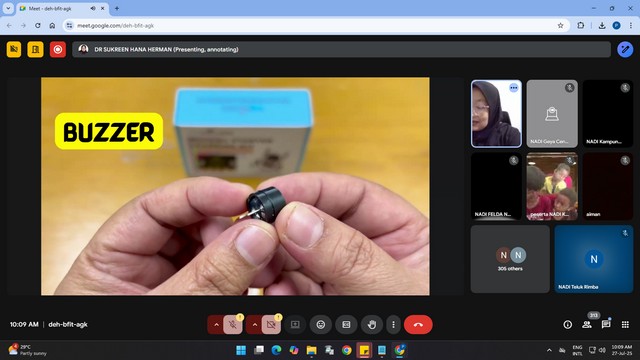Screen dimensions: 640x360
Task: Leave the call with red hang-up button
Action: (x=418, y=324)
